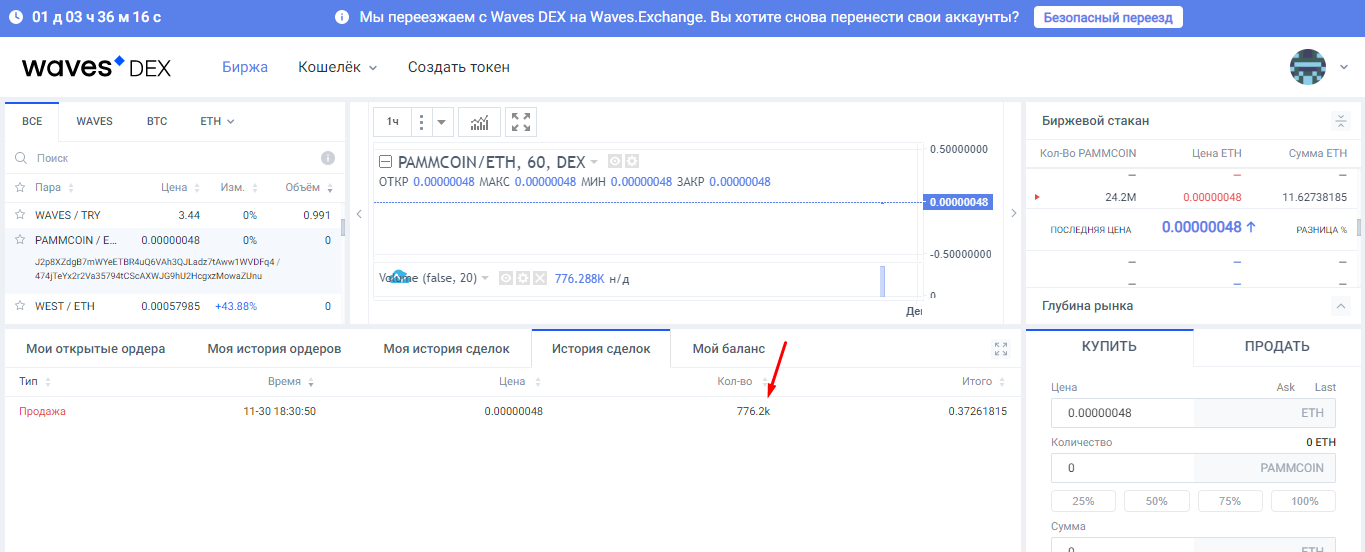Click the info icon in migration banner
Screen dimensions: 1365x552
342,18
